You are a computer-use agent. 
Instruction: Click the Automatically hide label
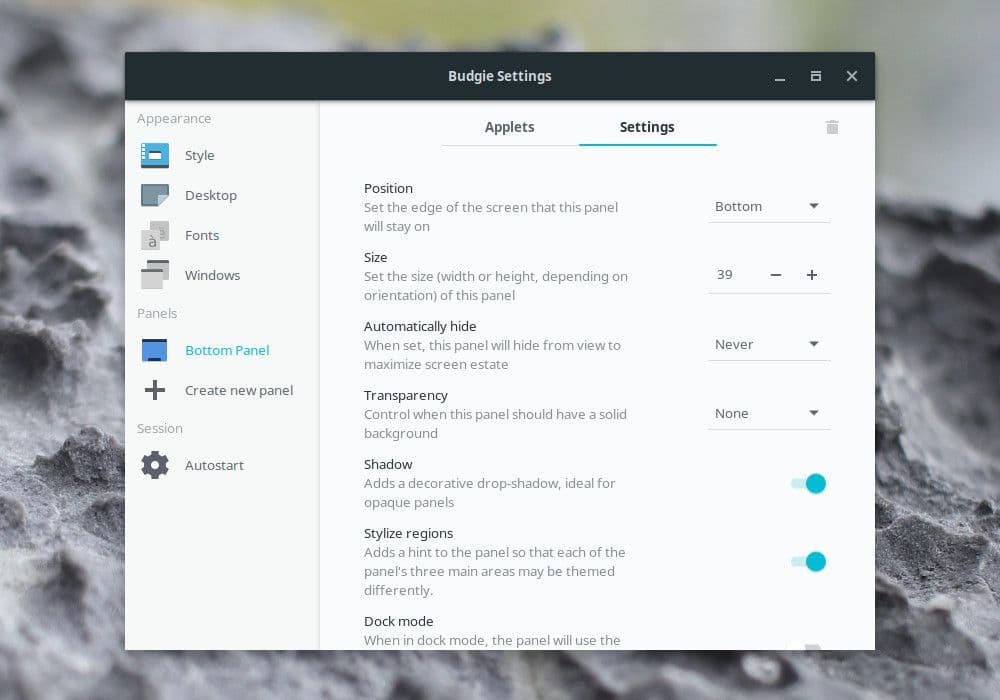coord(420,326)
